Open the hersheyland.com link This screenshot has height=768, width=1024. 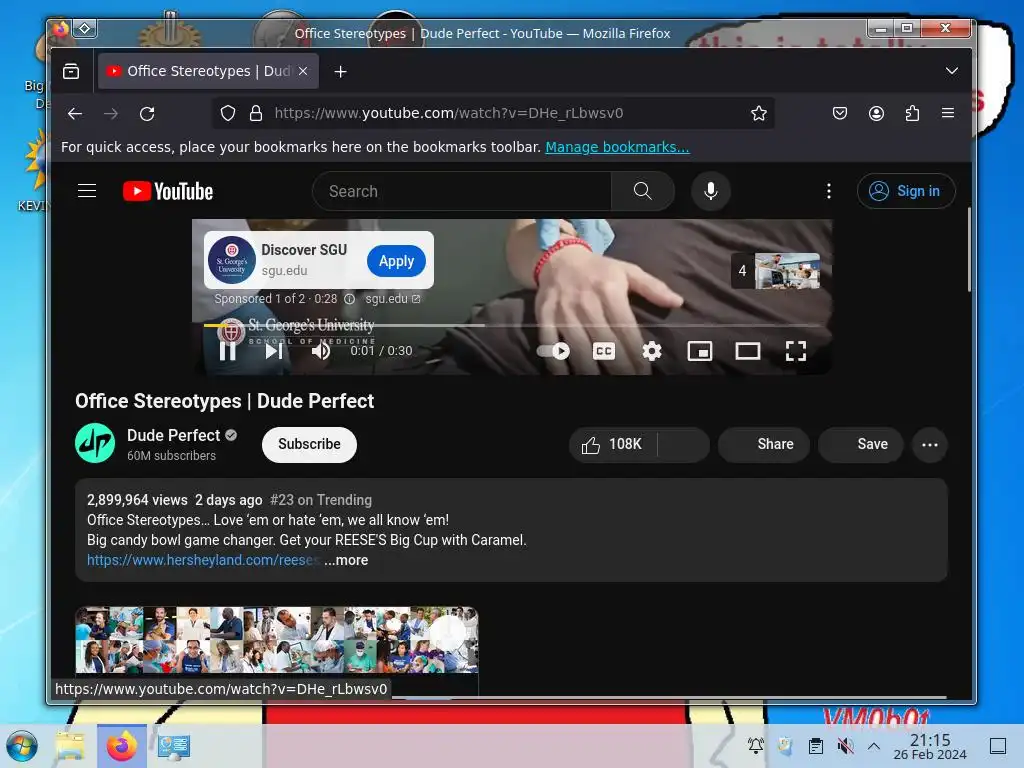(202, 560)
